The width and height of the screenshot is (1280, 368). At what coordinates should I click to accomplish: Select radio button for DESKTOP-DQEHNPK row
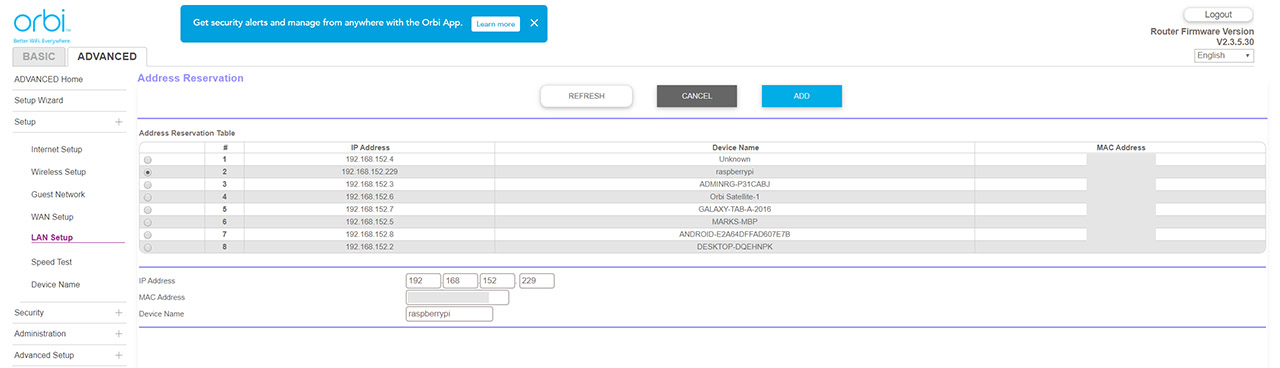(x=149, y=247)
